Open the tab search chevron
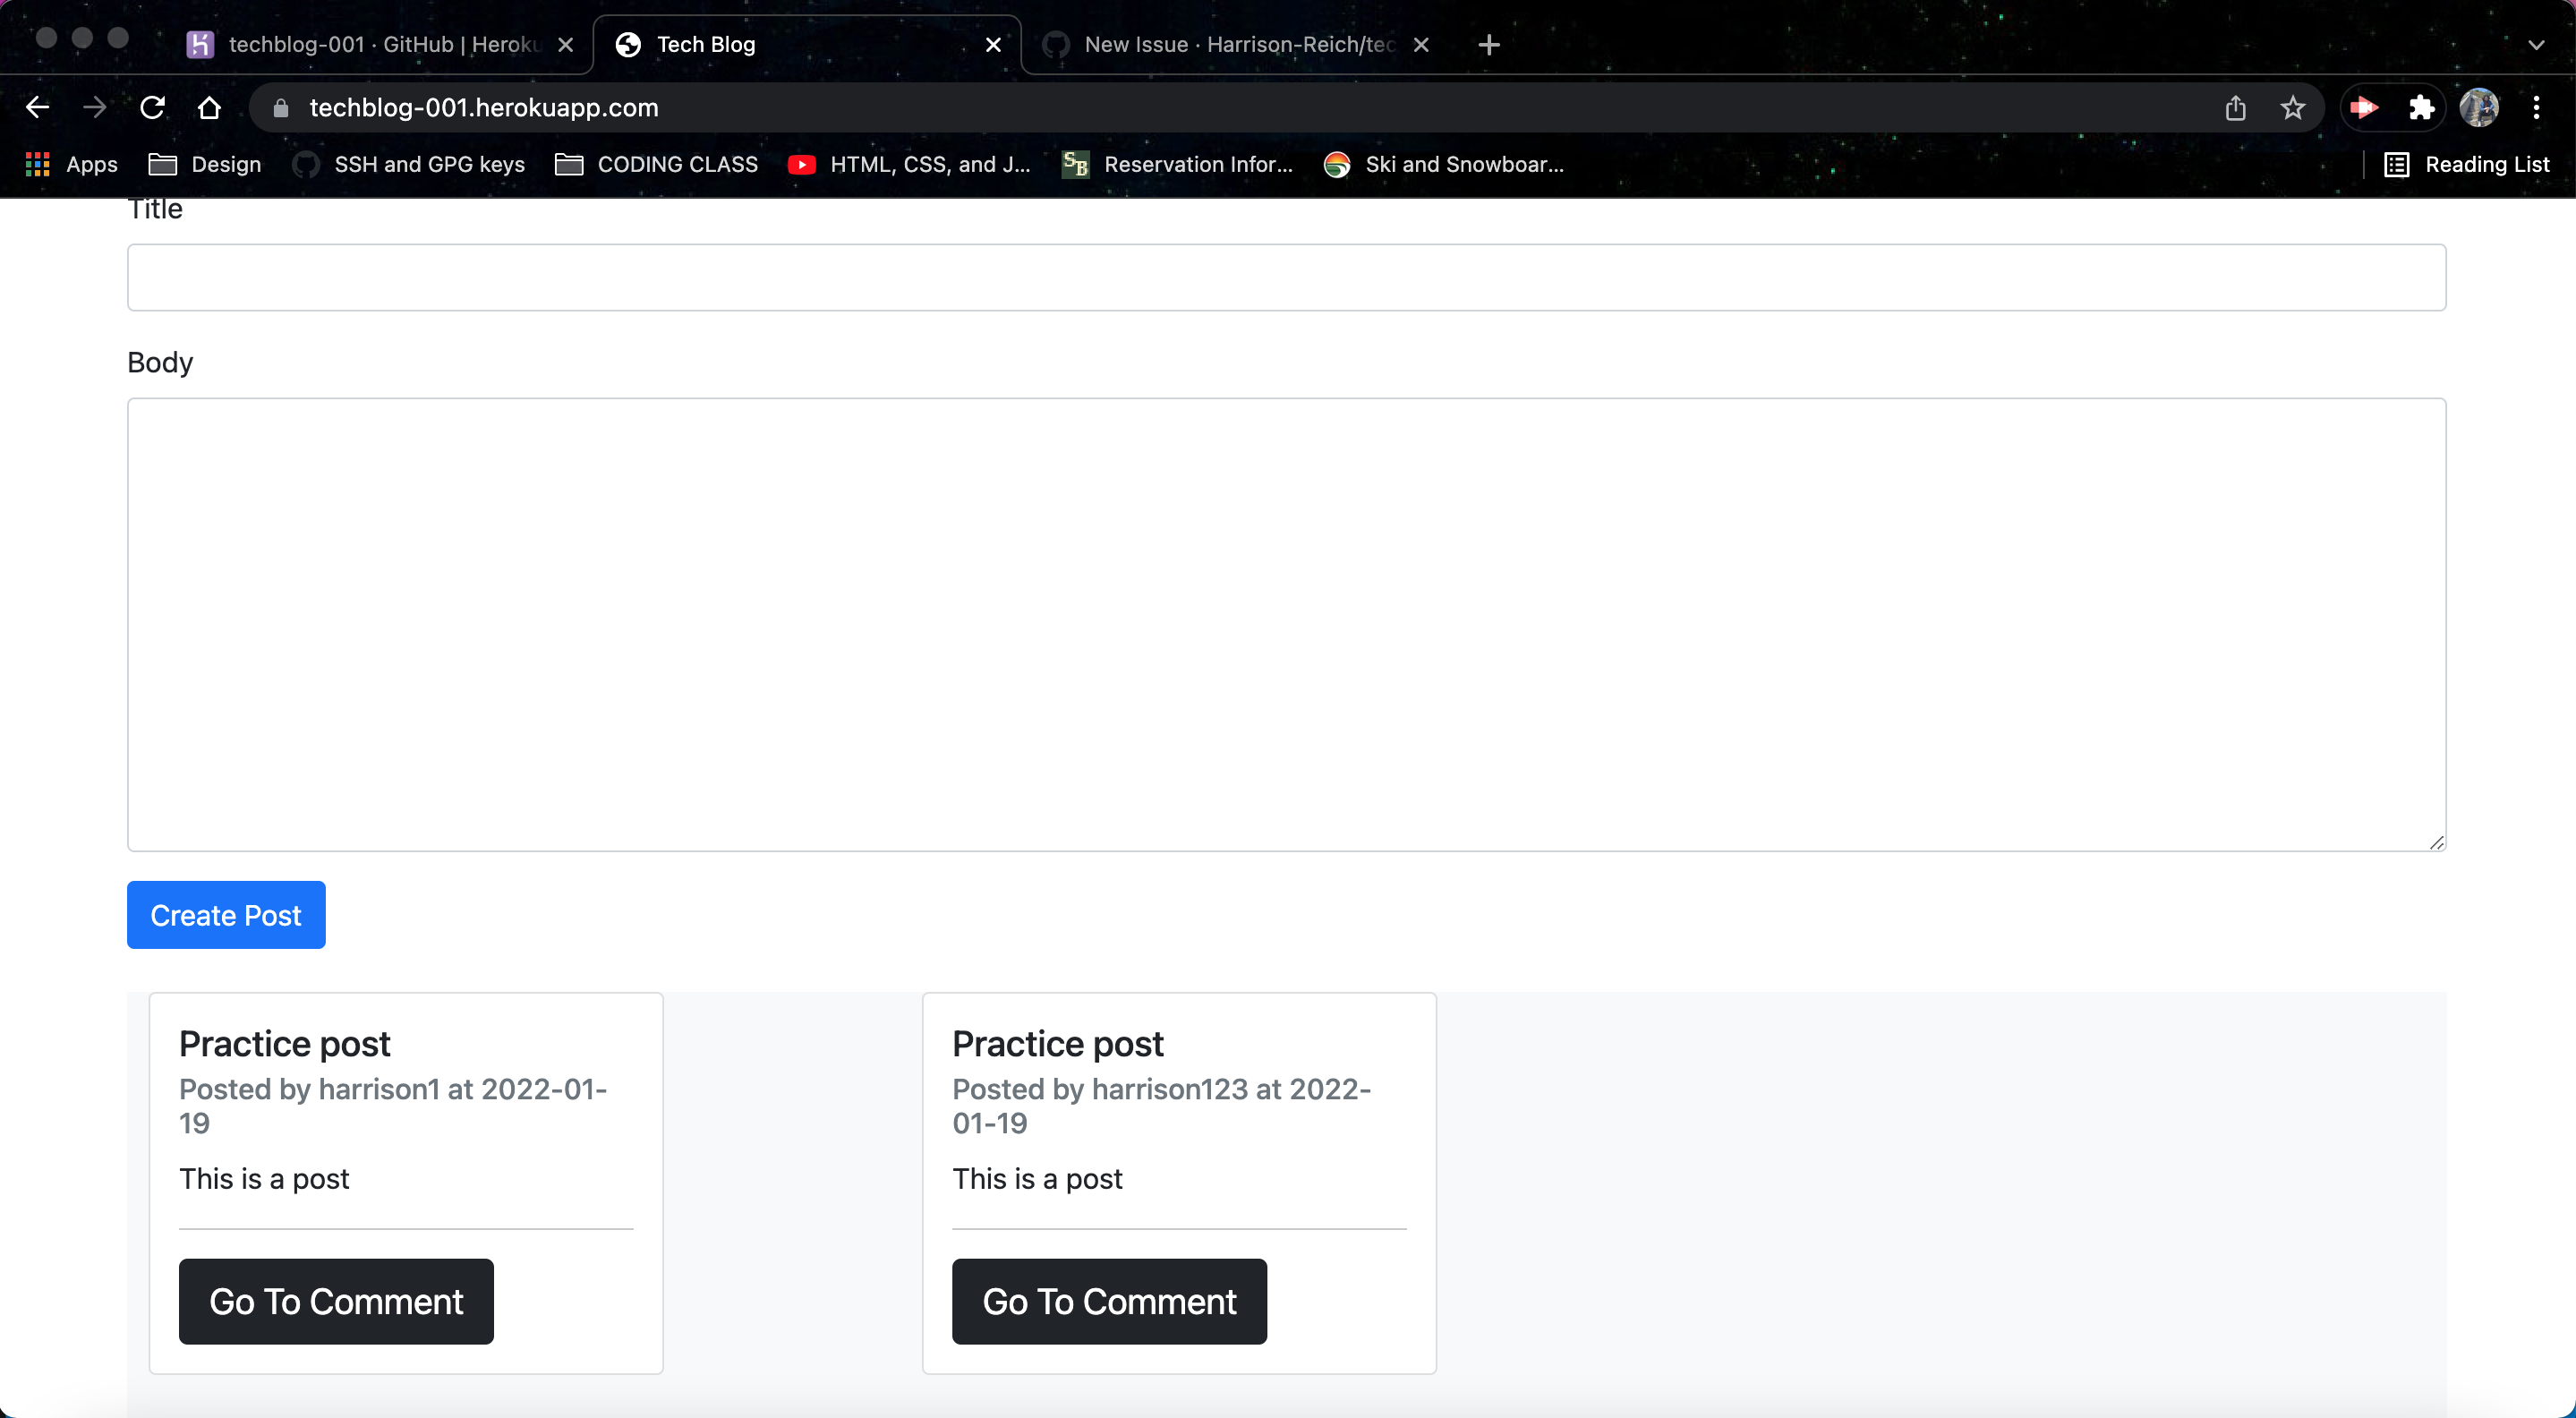The height and width of the screenshot is (1418, 2576). [2537, 44]
